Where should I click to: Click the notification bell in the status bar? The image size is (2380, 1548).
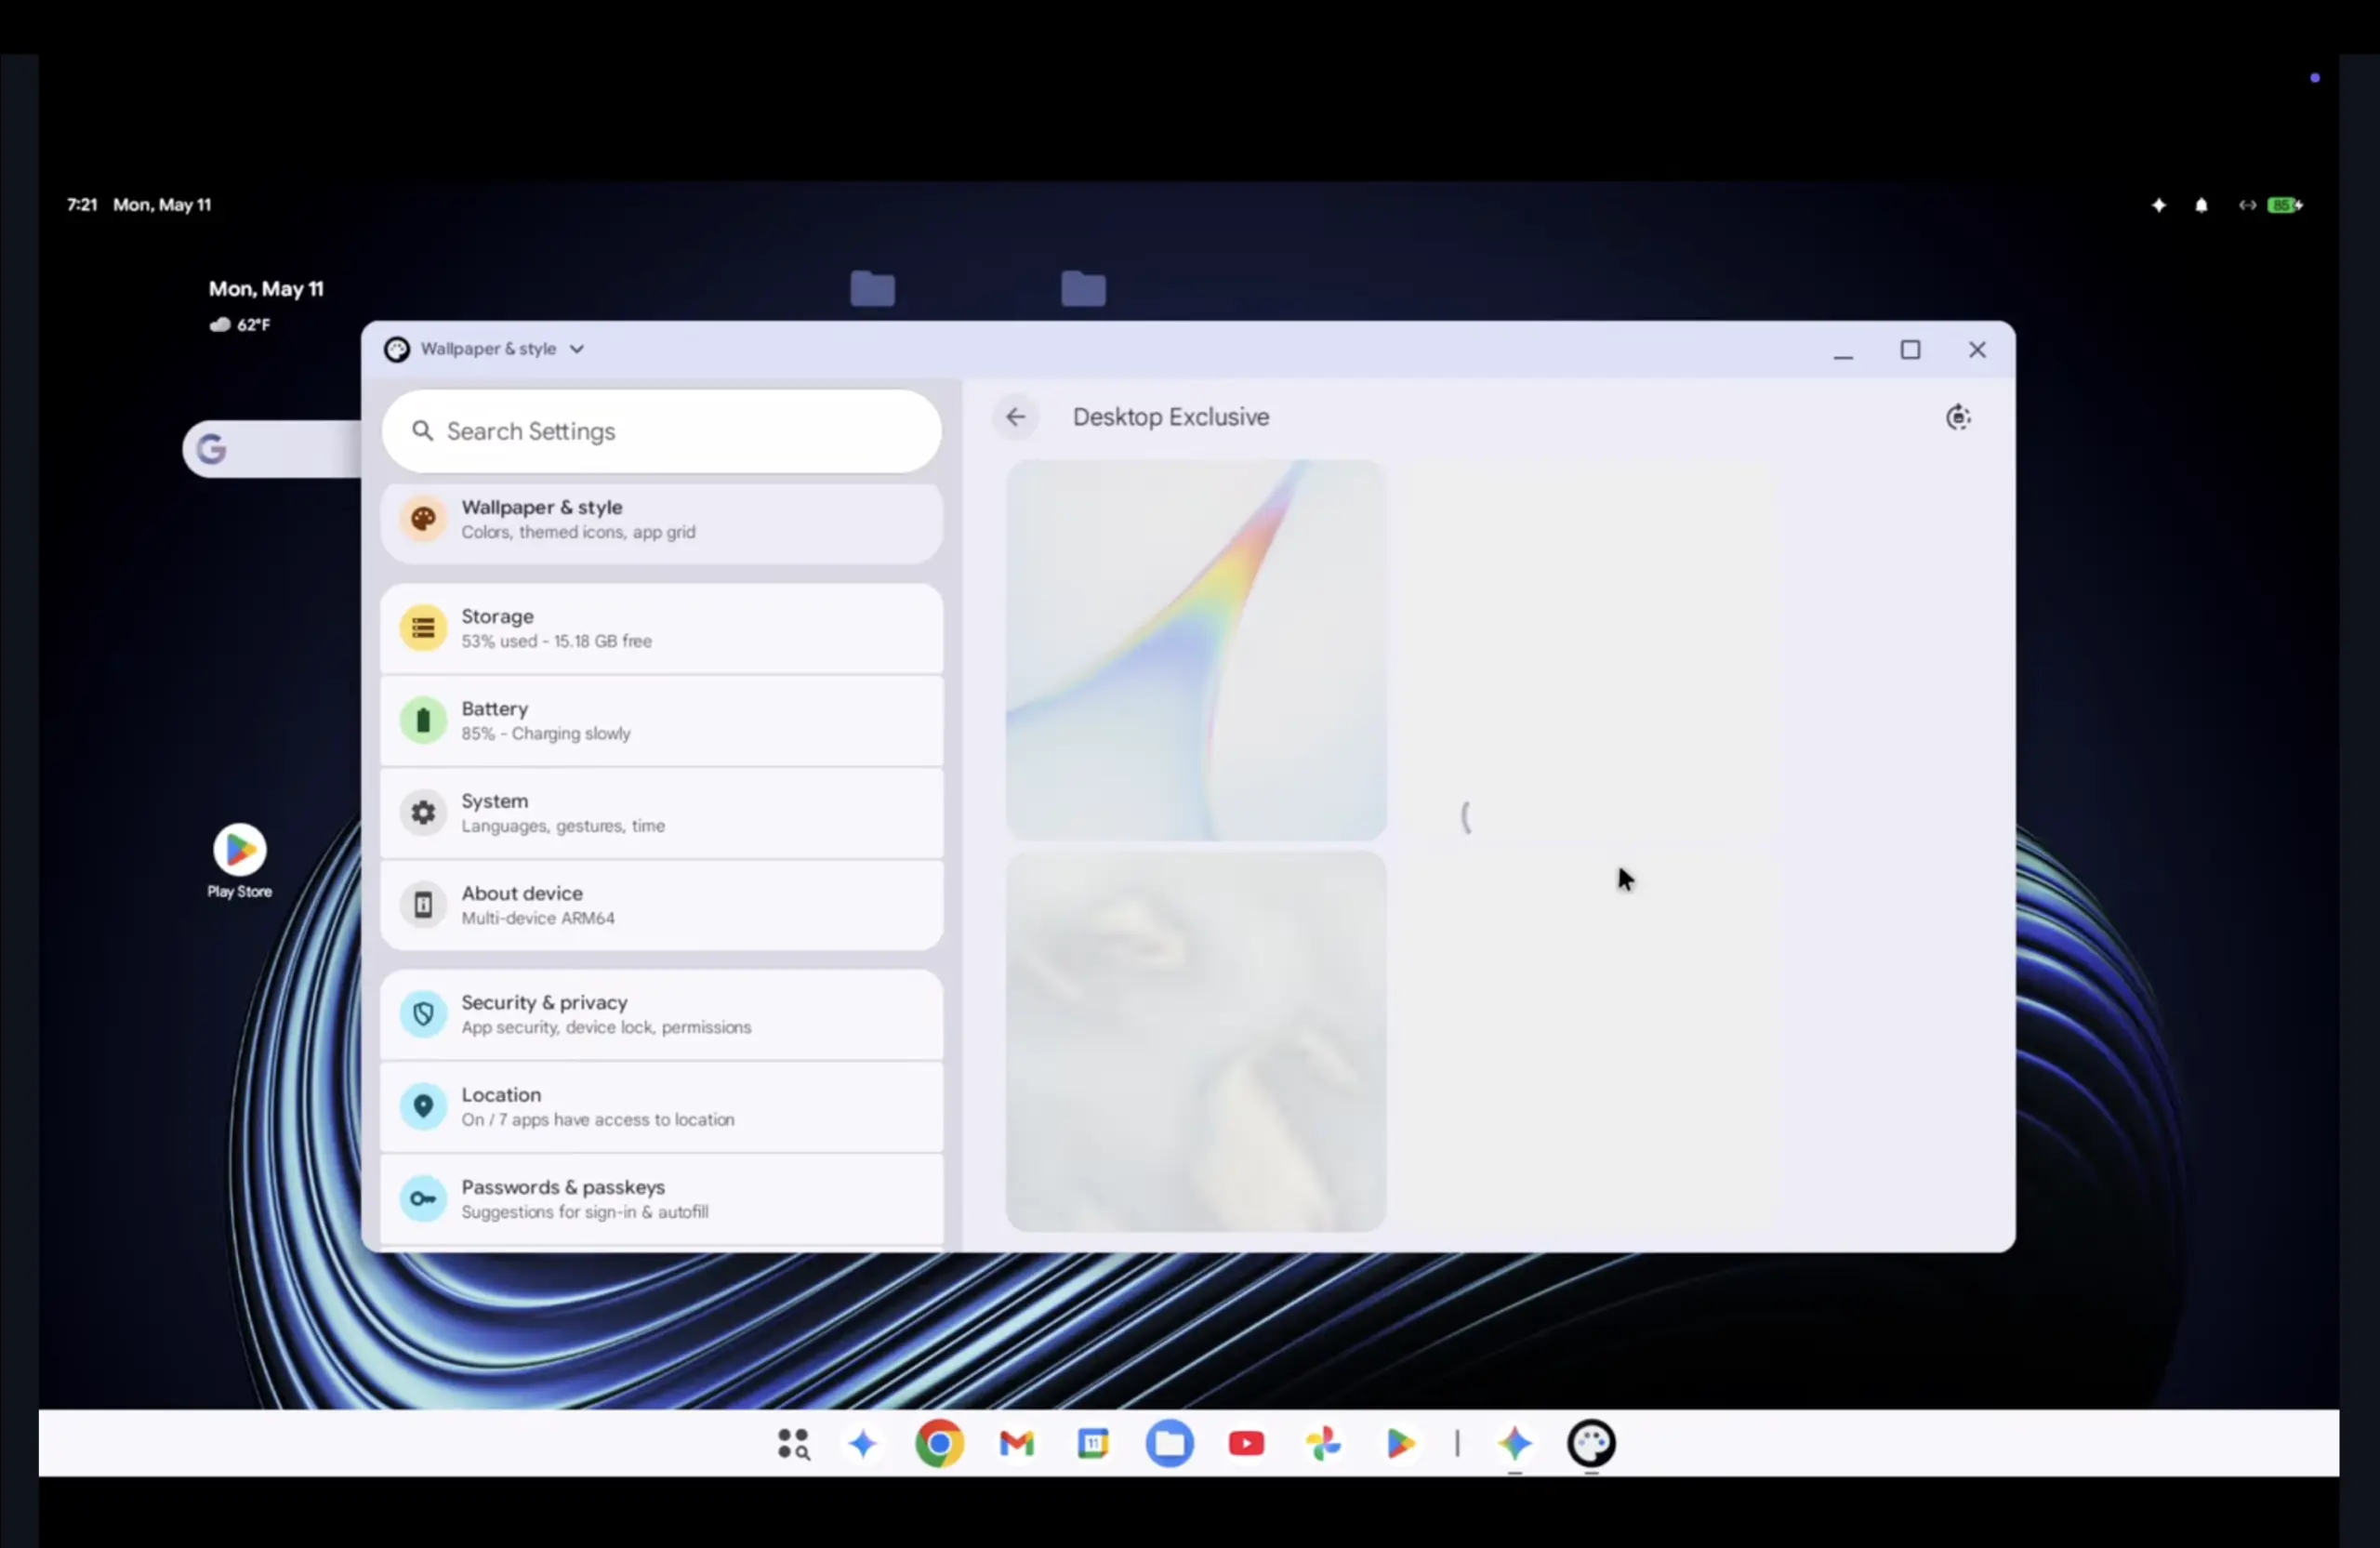2201,205
